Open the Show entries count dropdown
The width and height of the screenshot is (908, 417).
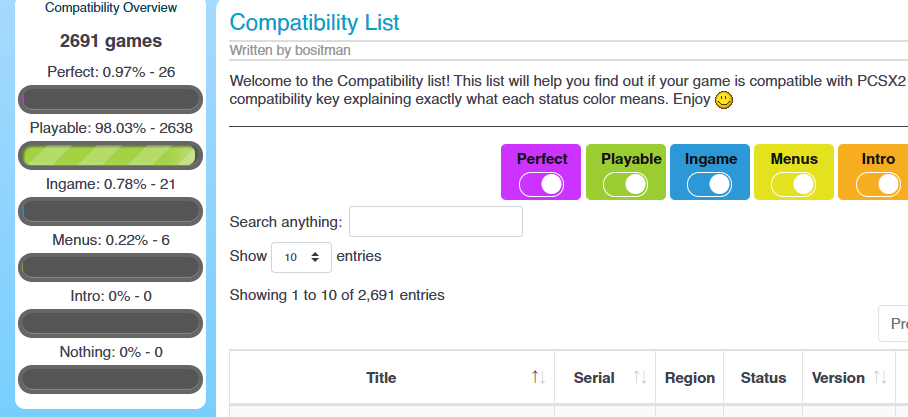point(301,257)
